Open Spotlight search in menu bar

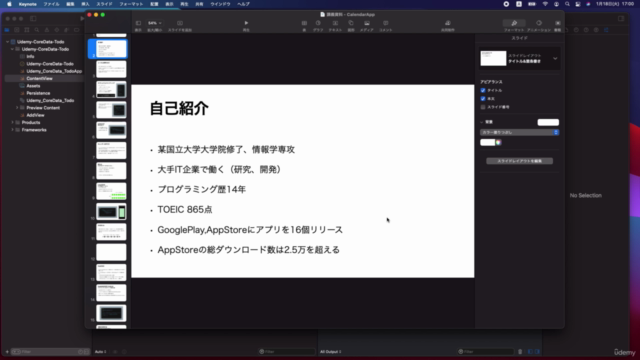(x=567, y=4)
